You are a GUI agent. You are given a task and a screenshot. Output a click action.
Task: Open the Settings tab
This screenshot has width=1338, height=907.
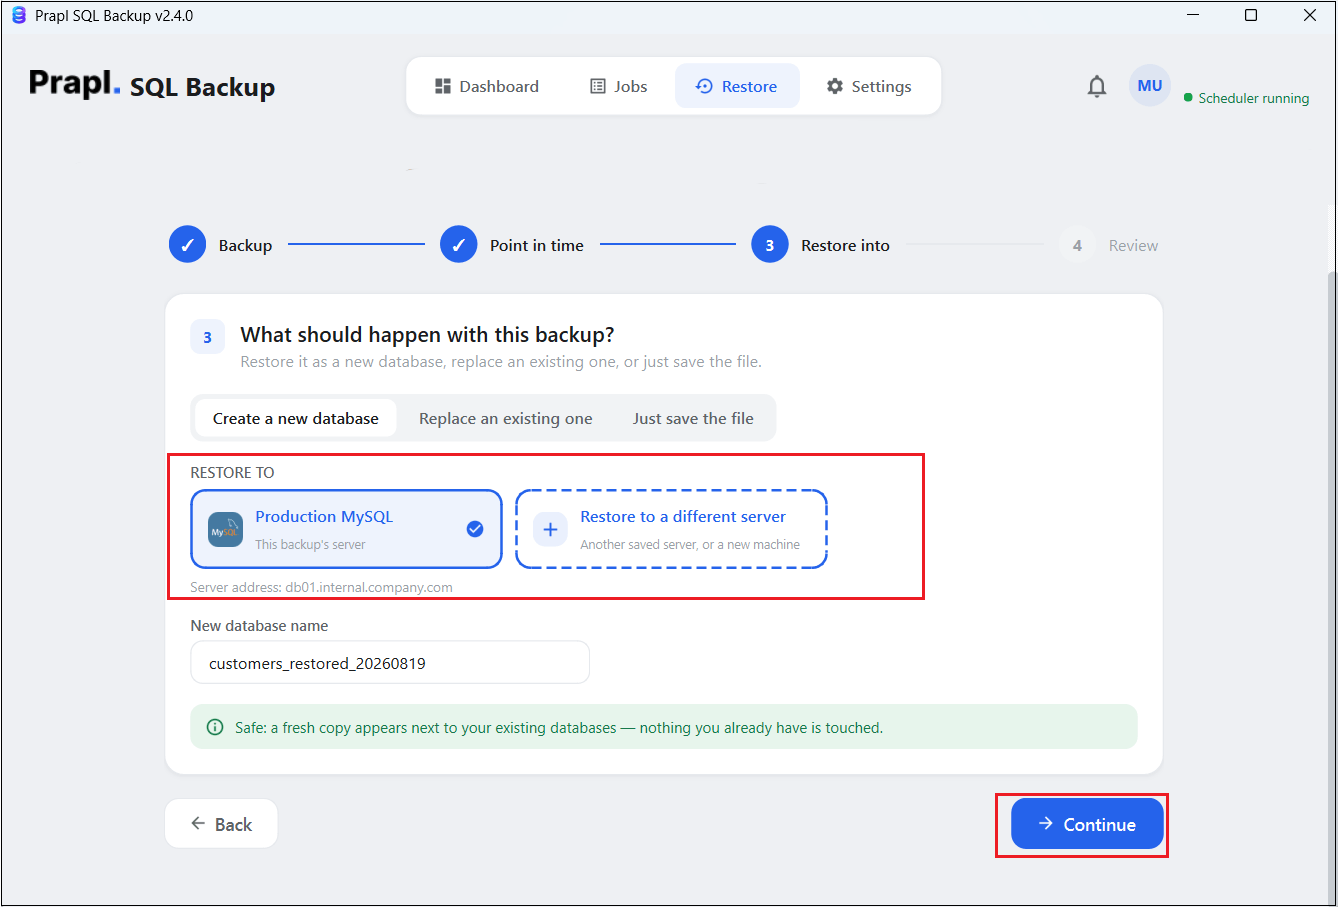pyautogui.click(x=869, y=86)
